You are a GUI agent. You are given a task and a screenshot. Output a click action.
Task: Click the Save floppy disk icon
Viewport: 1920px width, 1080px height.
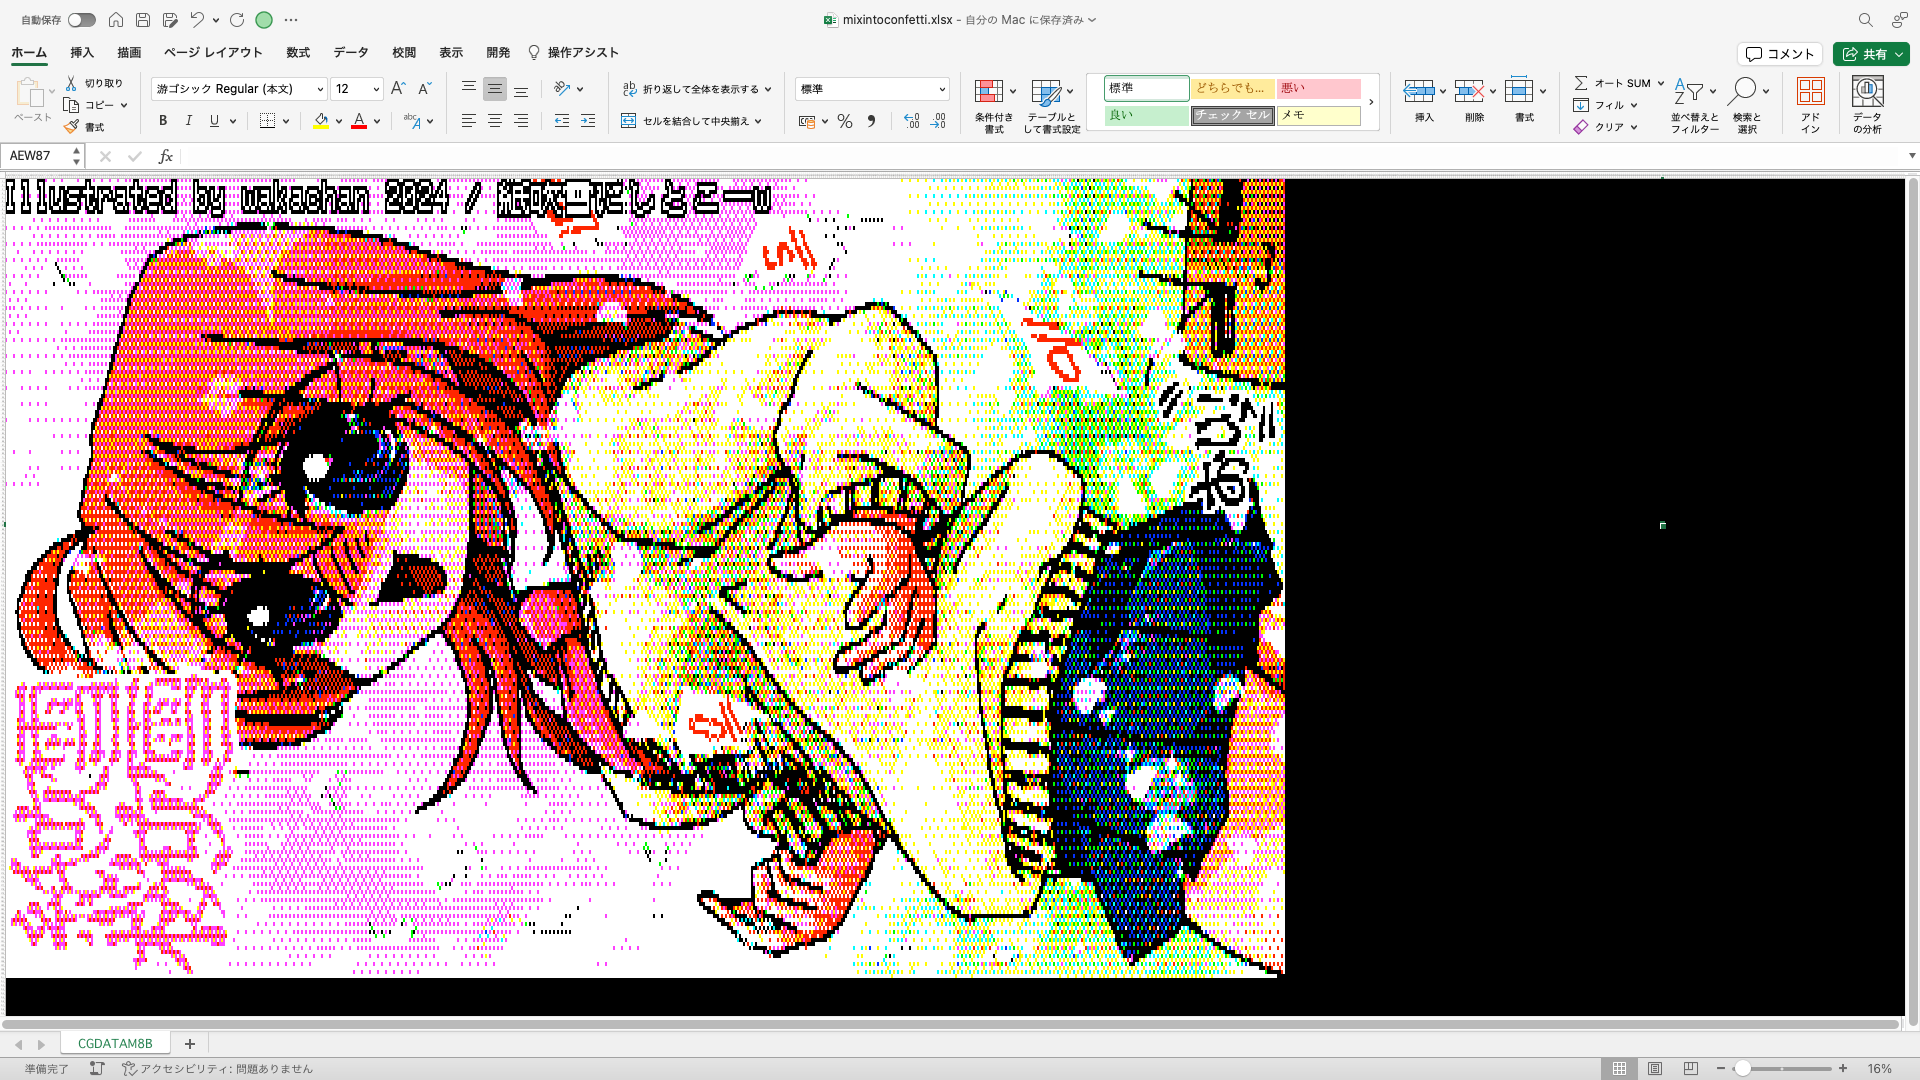(x=143, y=20)
